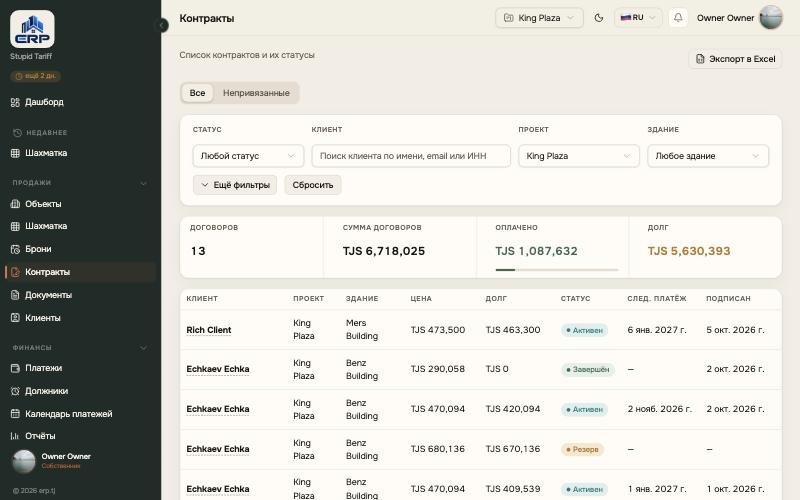Click the paid amount progress bar
This screenshot has height=500, width=800.
pos(557,269)
